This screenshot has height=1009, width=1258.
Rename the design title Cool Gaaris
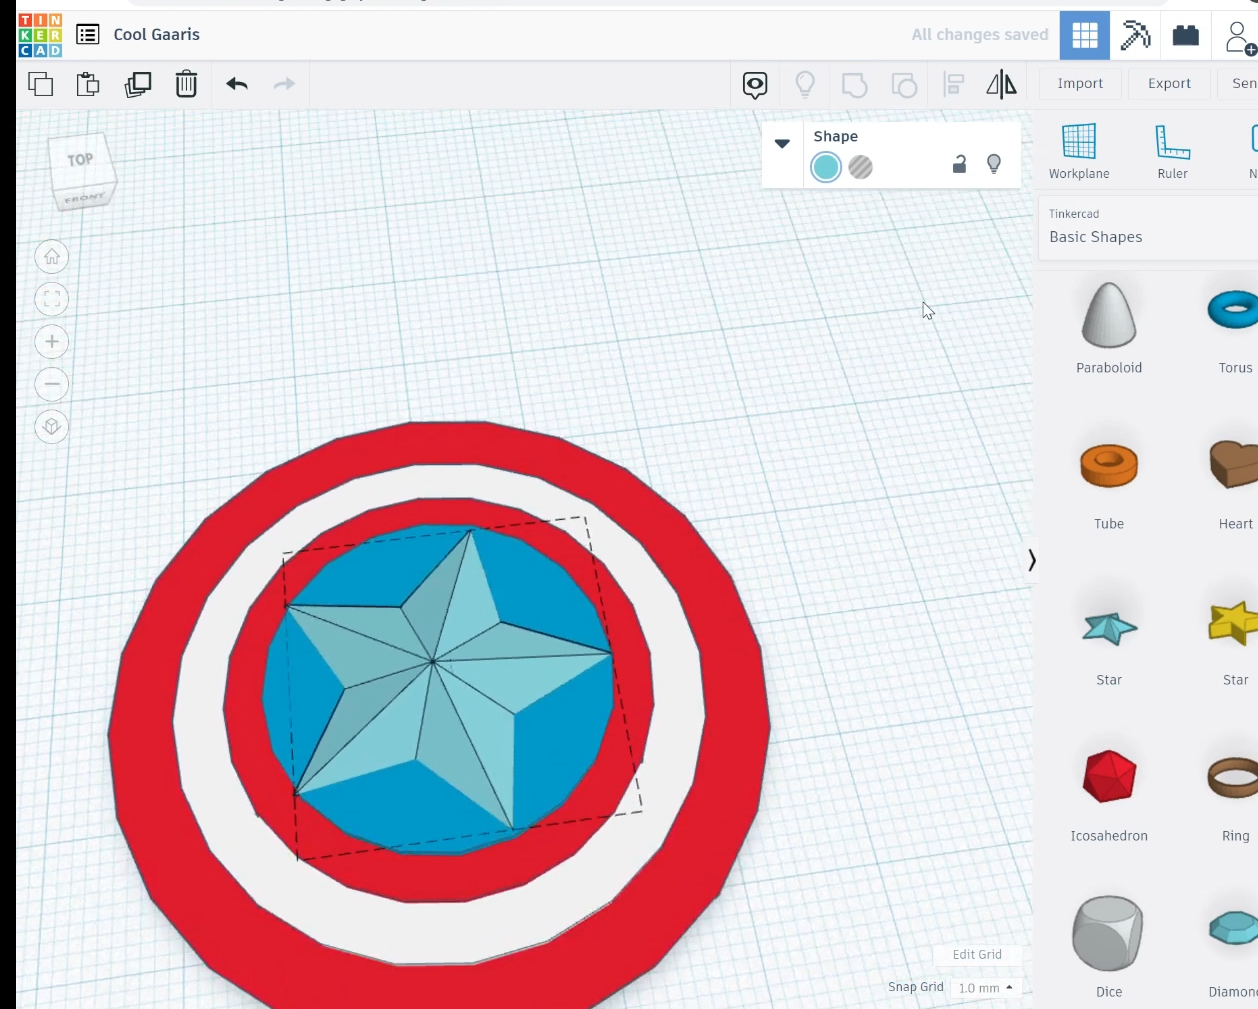click(x=157, y=34)
